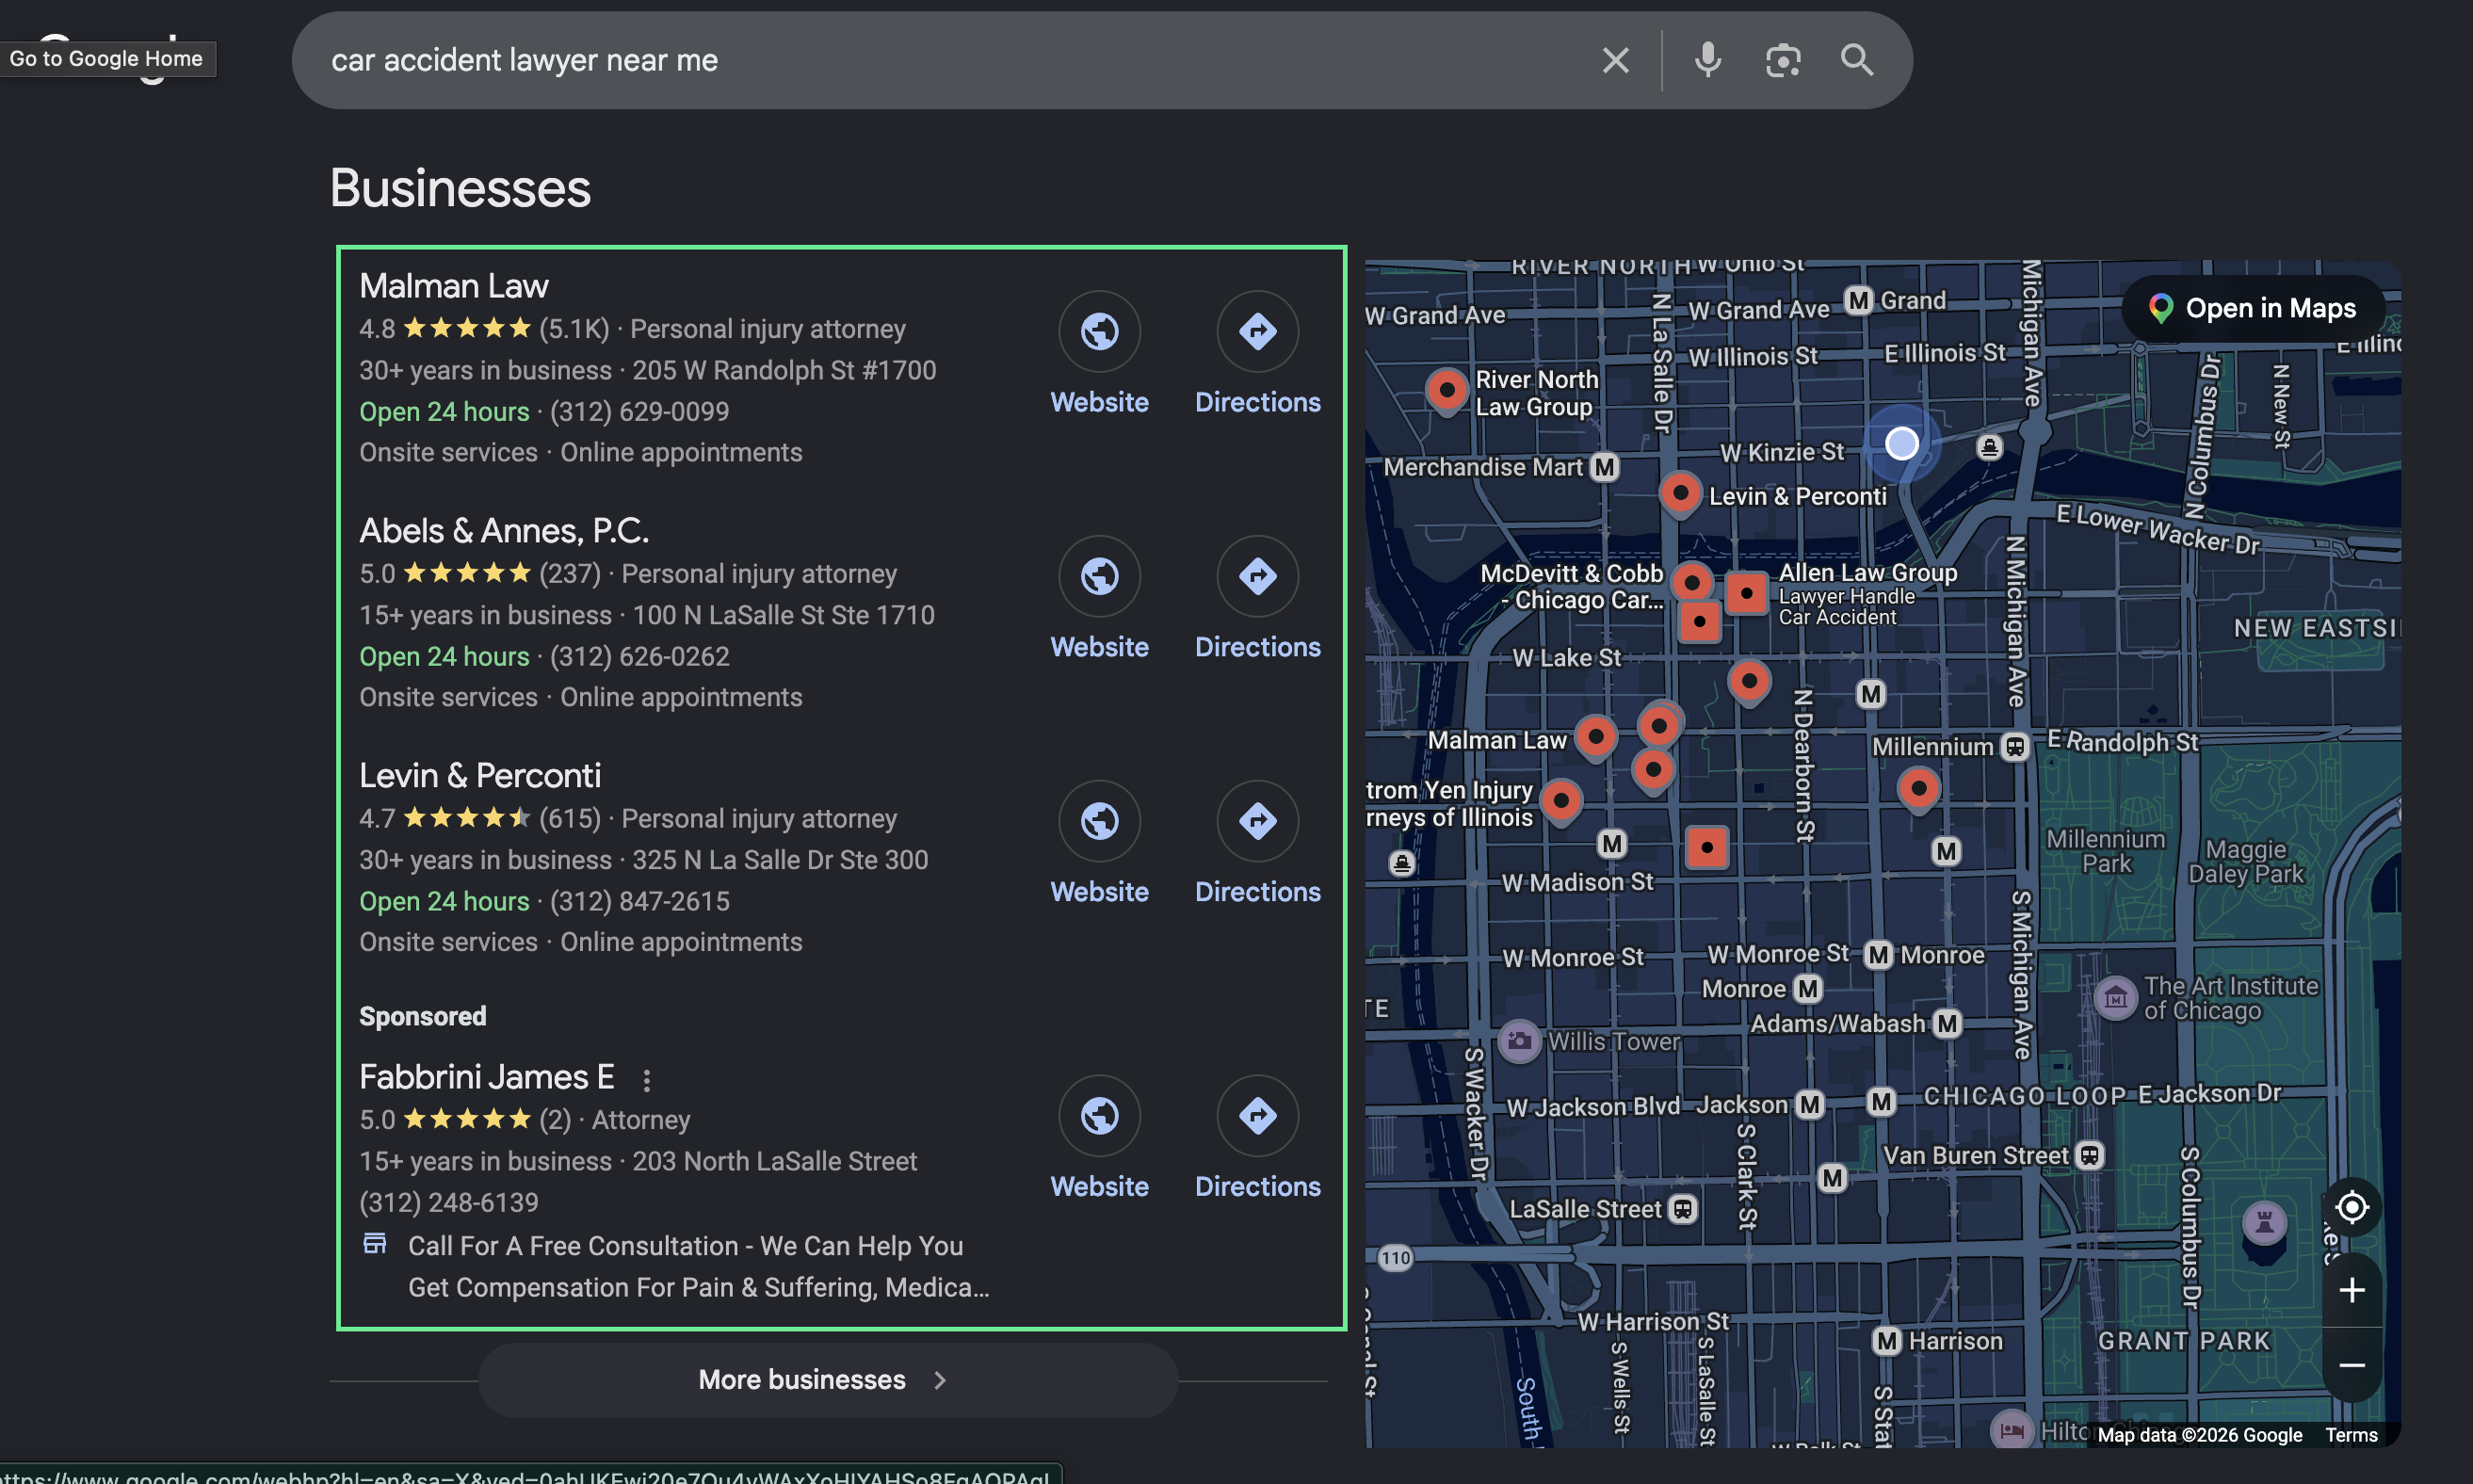Zoom out on the map
Image resolution: width=2473 pixels, height=1484 pixels.
(x=2351, y=1365)
